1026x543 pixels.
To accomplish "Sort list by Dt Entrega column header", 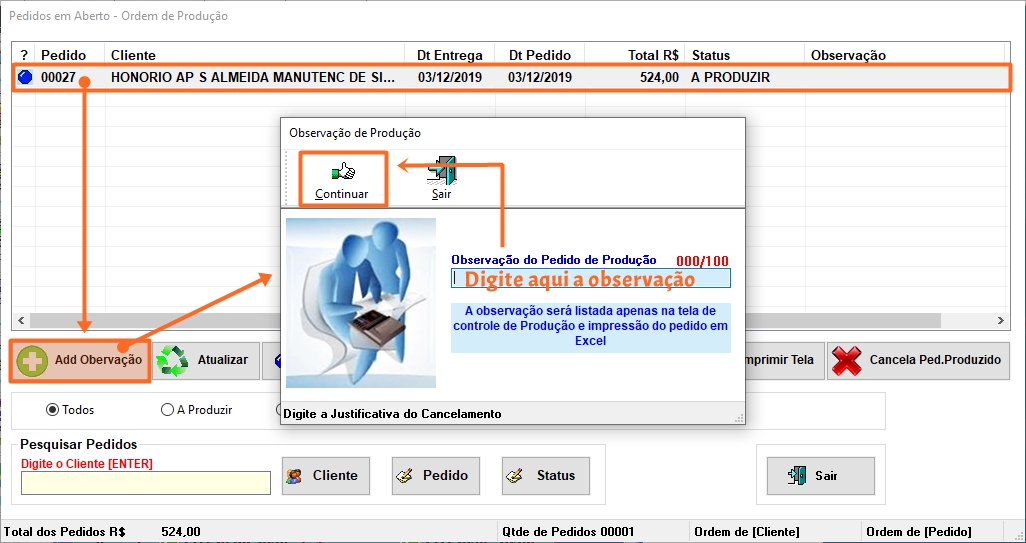I will pos(449,55).
